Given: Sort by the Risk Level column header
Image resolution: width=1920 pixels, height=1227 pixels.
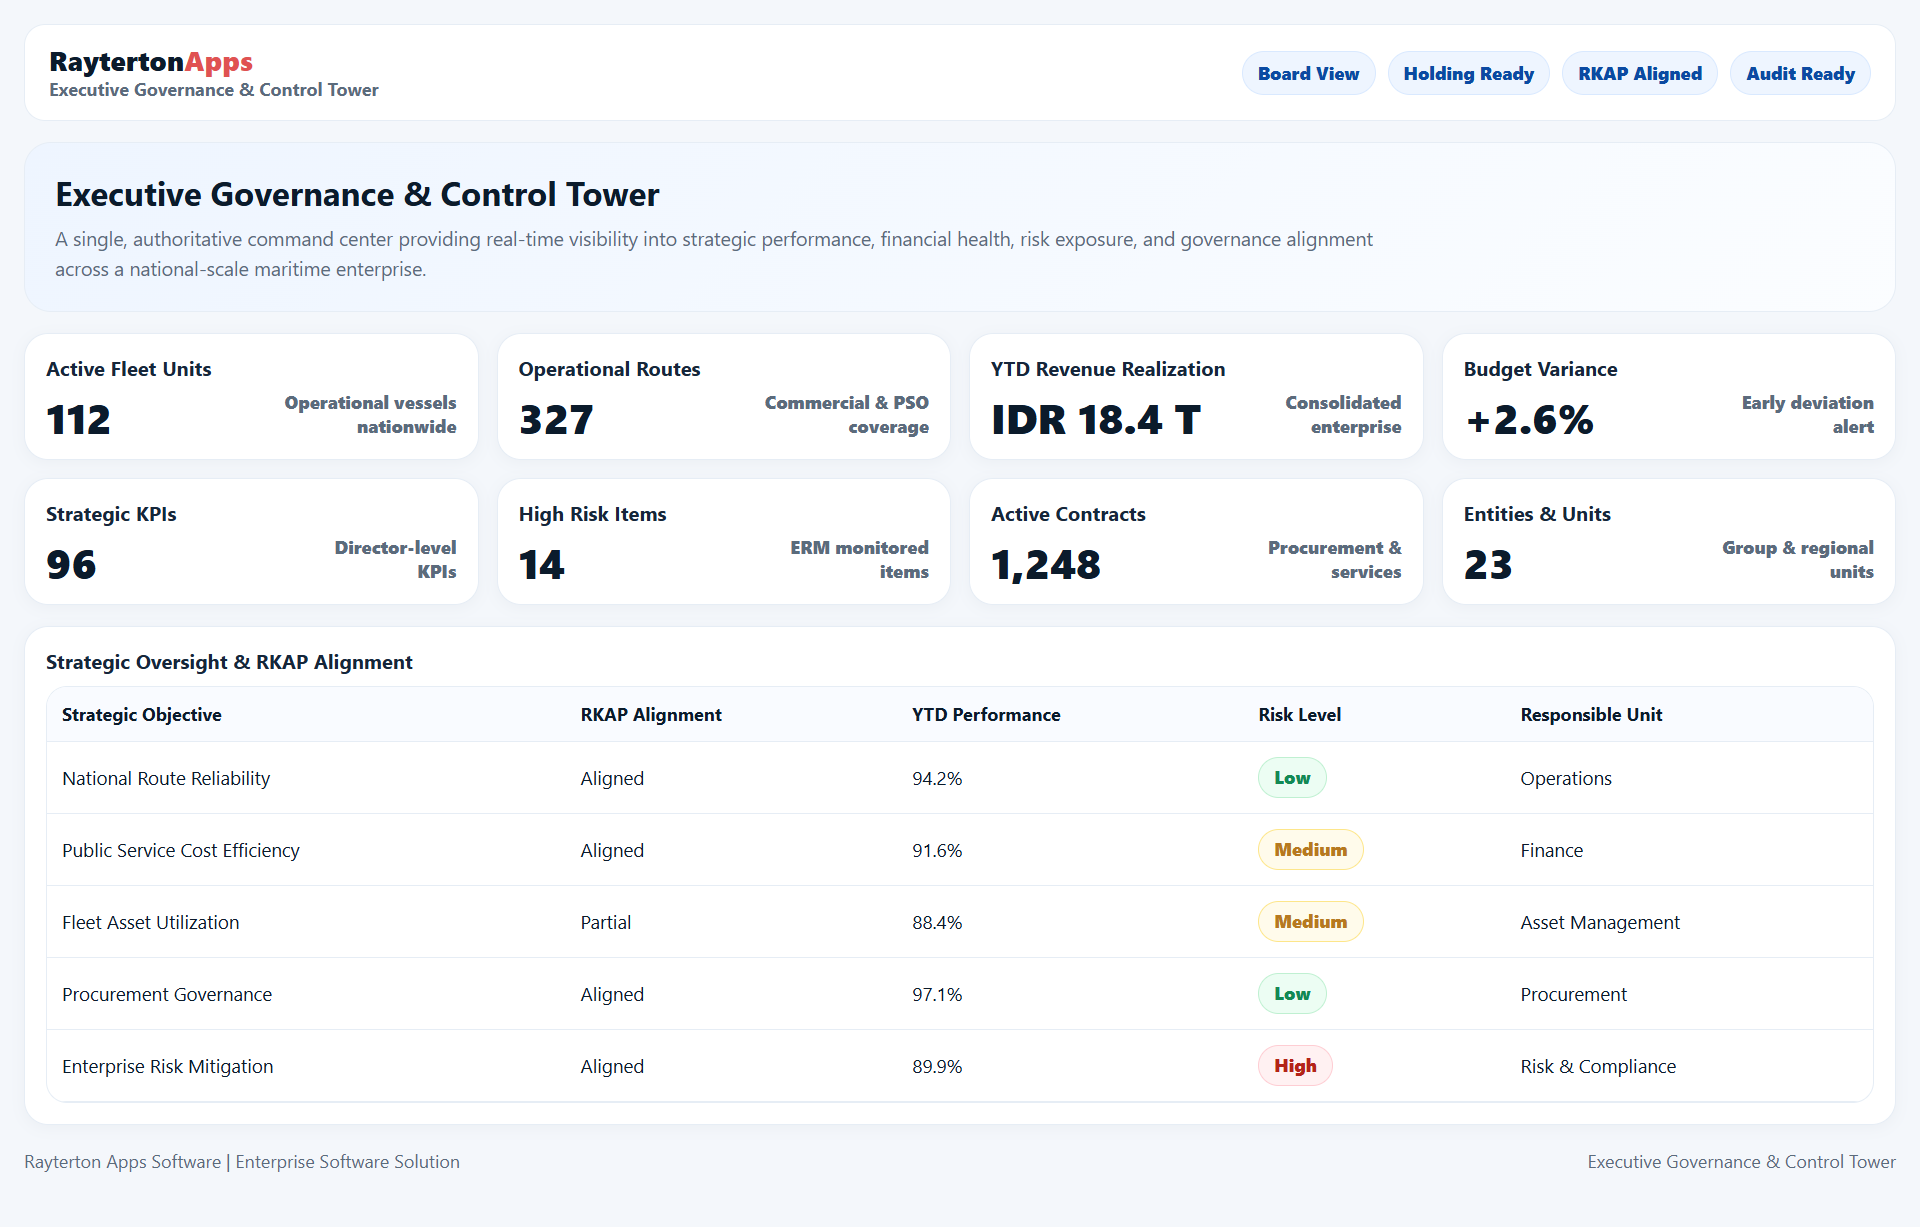Looking at the screenshot, I should [x=1299, y=714].
